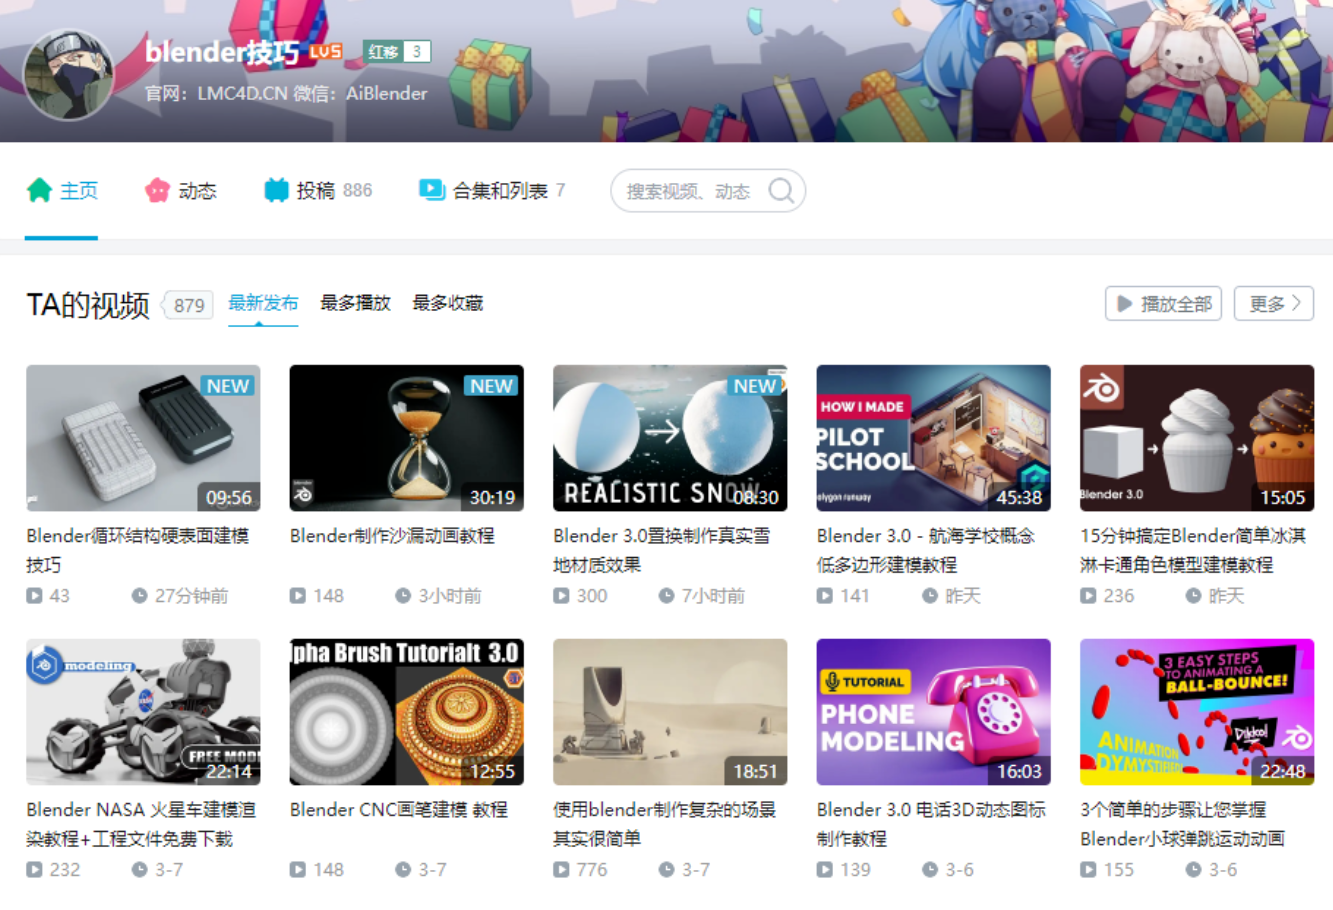Click the 官网:LMC4D.CN 微信:AiBlender signature text
Screen dimensions: 1333x910
point(286,93)
